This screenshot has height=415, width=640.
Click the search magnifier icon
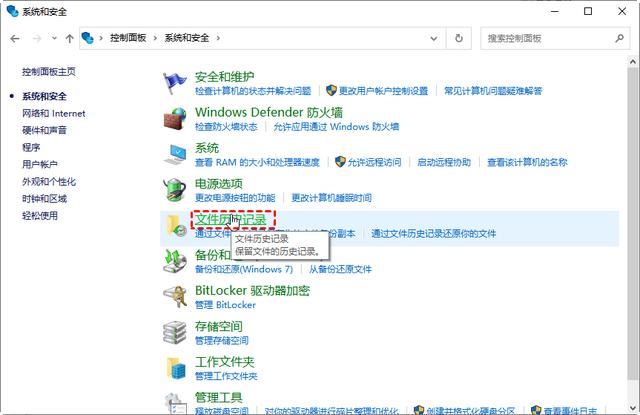pos(620,38)
